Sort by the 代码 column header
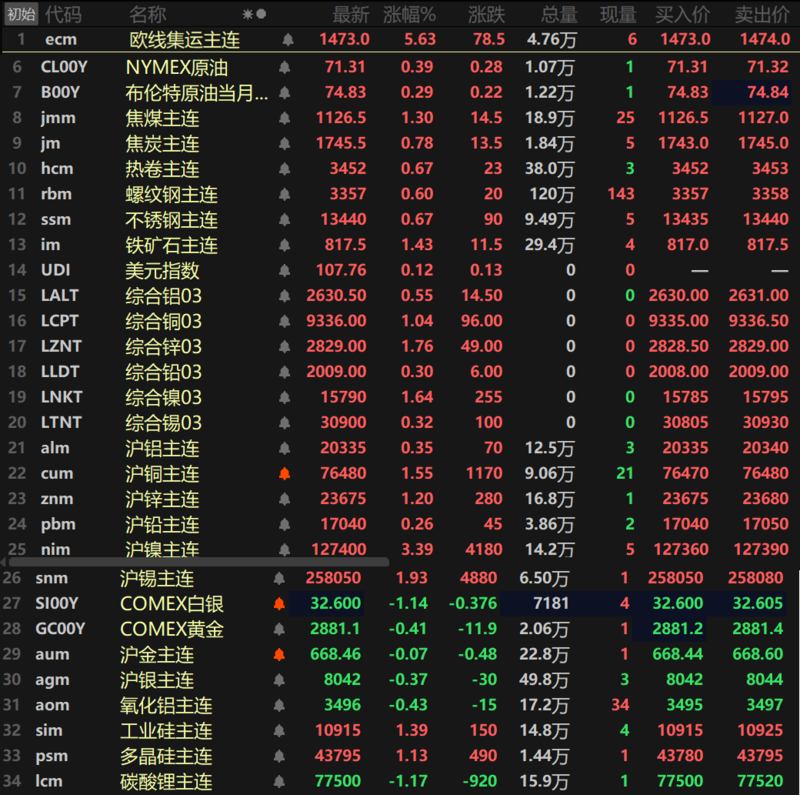800x795 pixels. pos(63,14)
